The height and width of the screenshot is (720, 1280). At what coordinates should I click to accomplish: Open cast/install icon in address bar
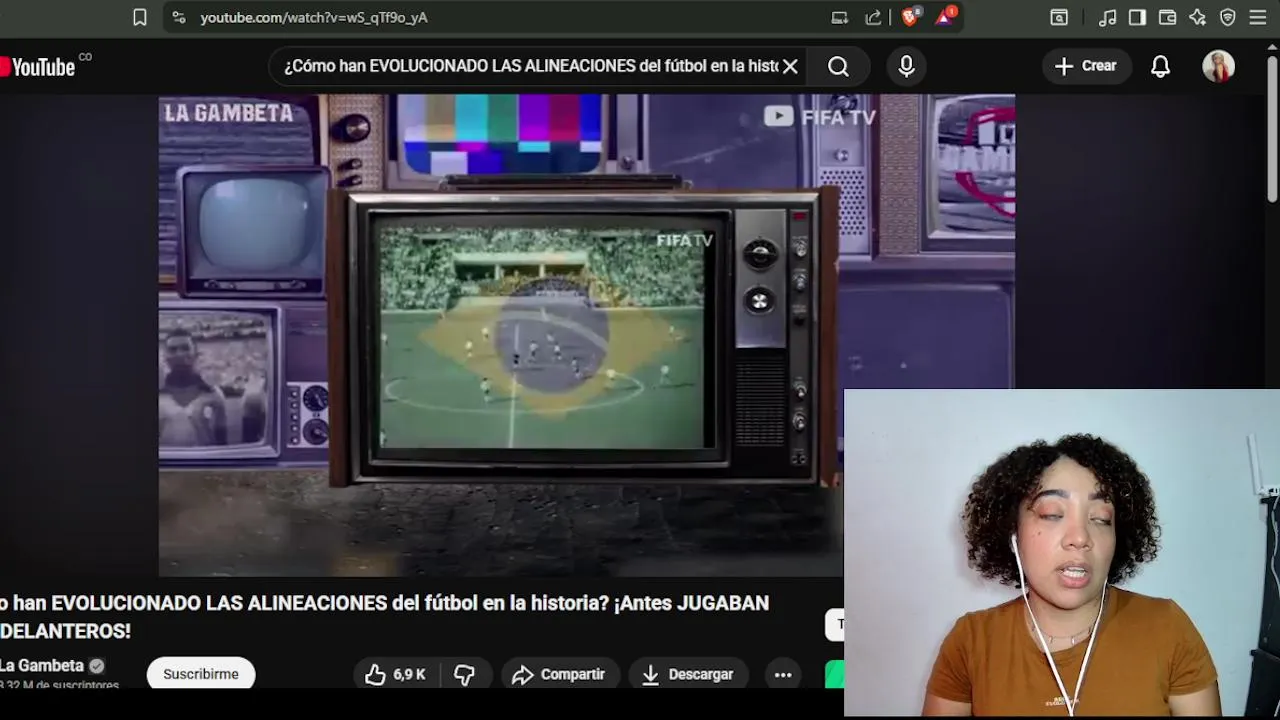[x=840, y=17]
